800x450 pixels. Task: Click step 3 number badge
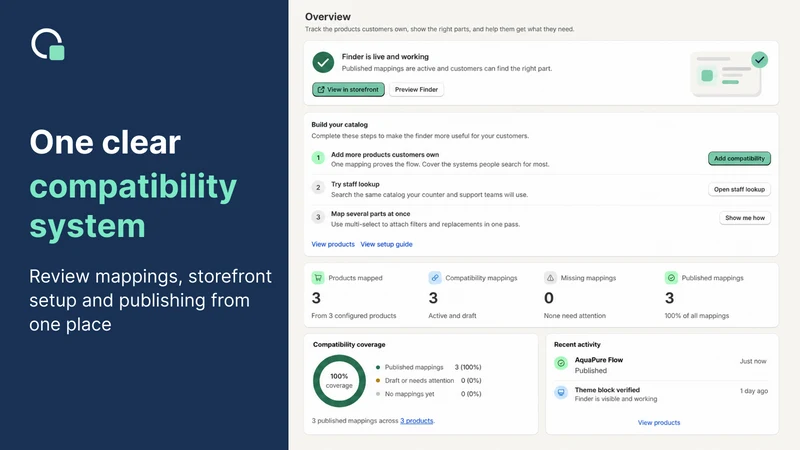click(x=318, y=217)
